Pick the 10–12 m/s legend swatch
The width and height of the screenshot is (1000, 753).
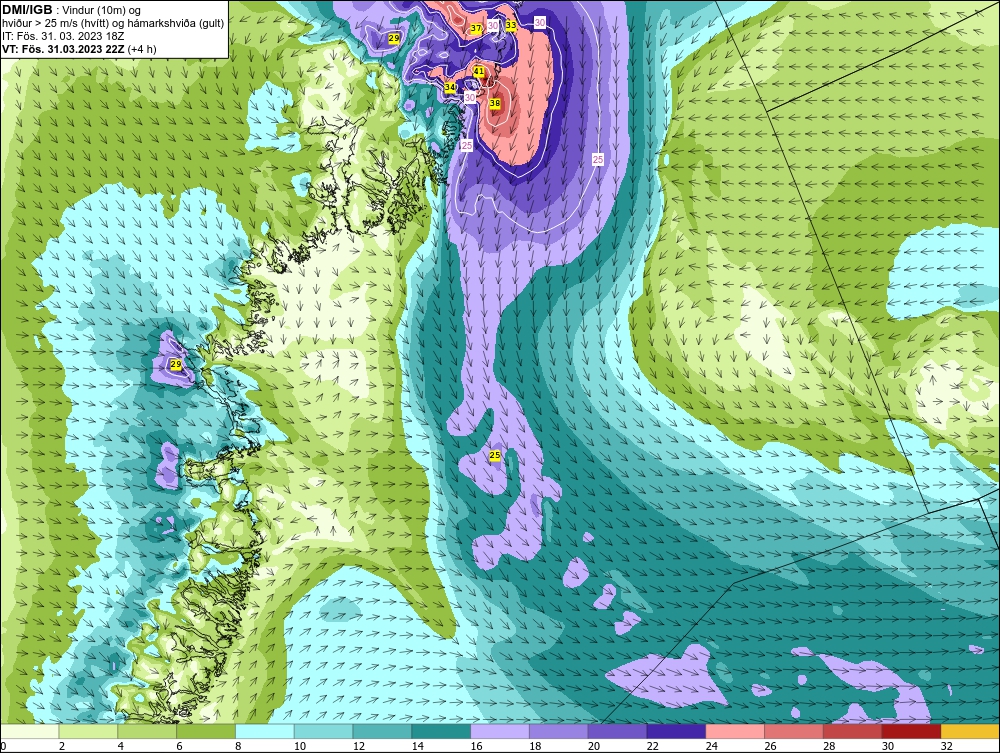[323, 731]
